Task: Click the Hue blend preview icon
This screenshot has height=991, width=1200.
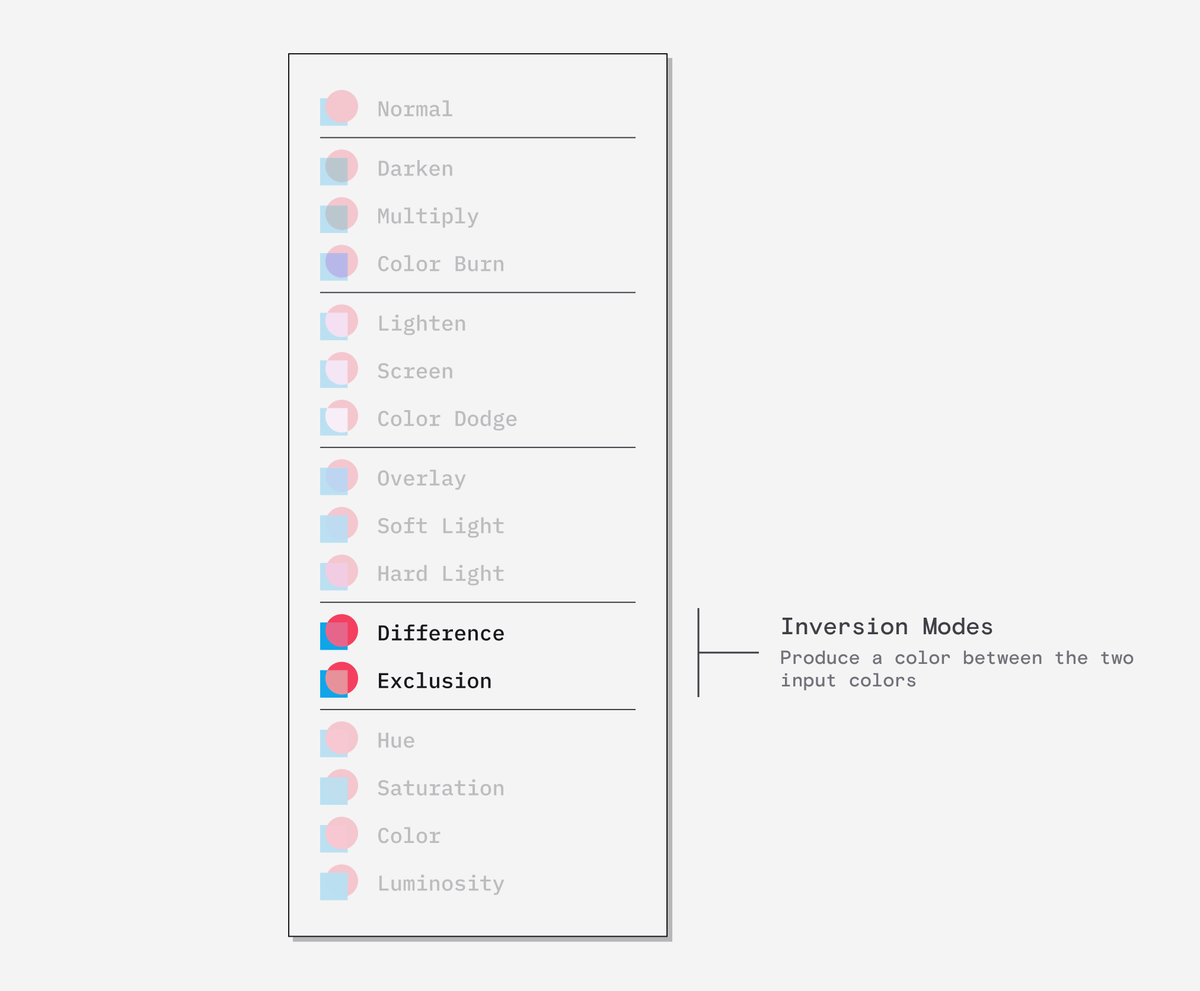Action: [338, 740]
